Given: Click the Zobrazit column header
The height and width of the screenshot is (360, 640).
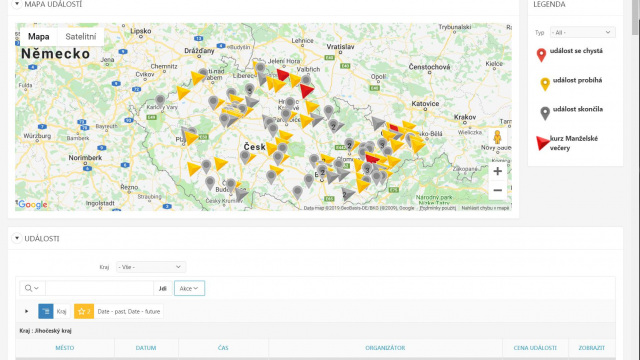Looking at the screenshot, I should [591, 348].
